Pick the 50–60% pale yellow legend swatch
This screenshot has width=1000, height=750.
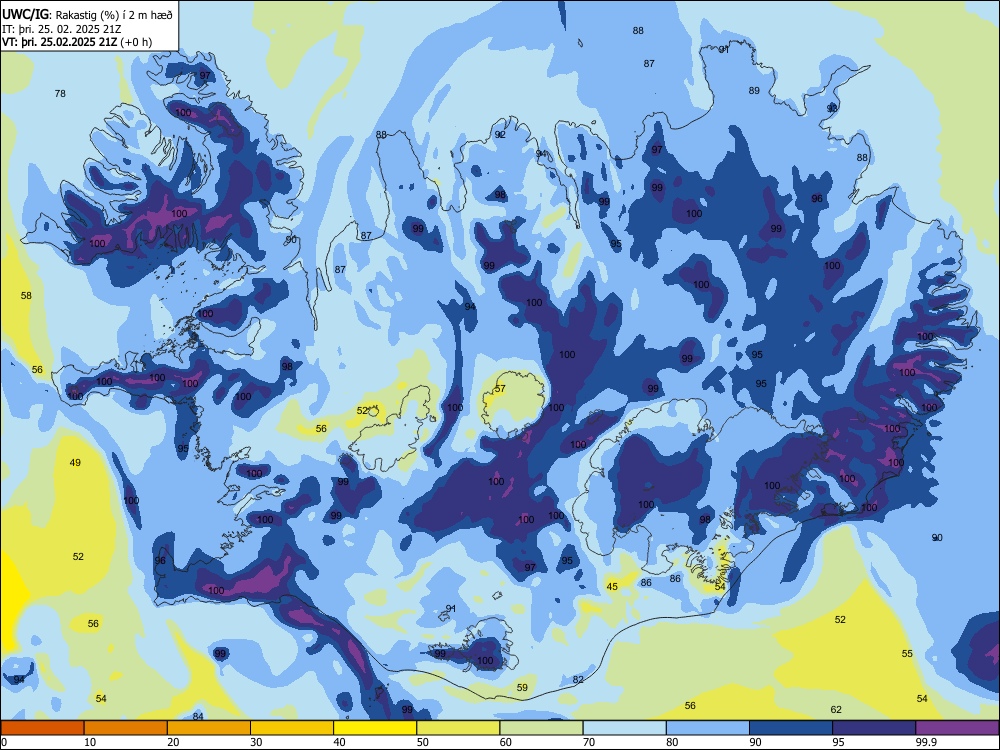458,728
